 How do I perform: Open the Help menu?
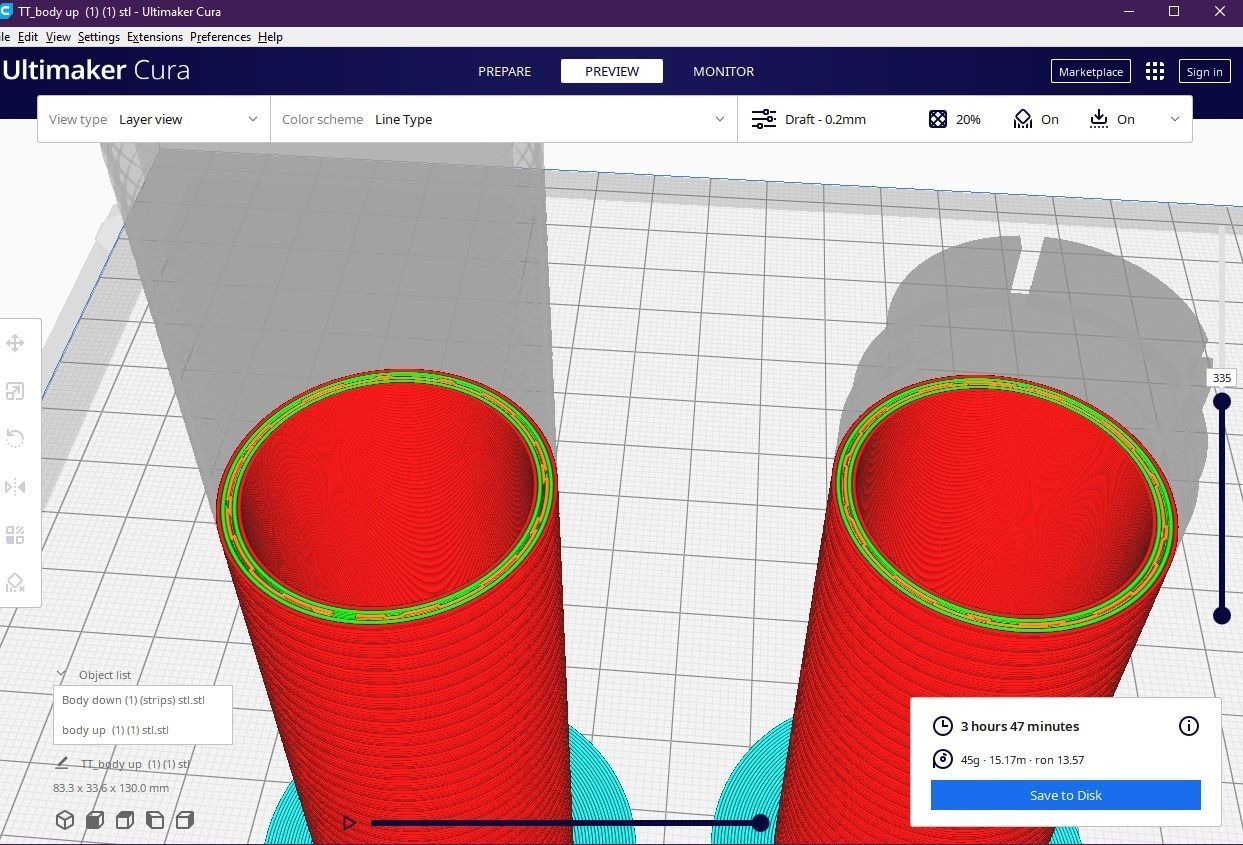[x=270, y=37]
